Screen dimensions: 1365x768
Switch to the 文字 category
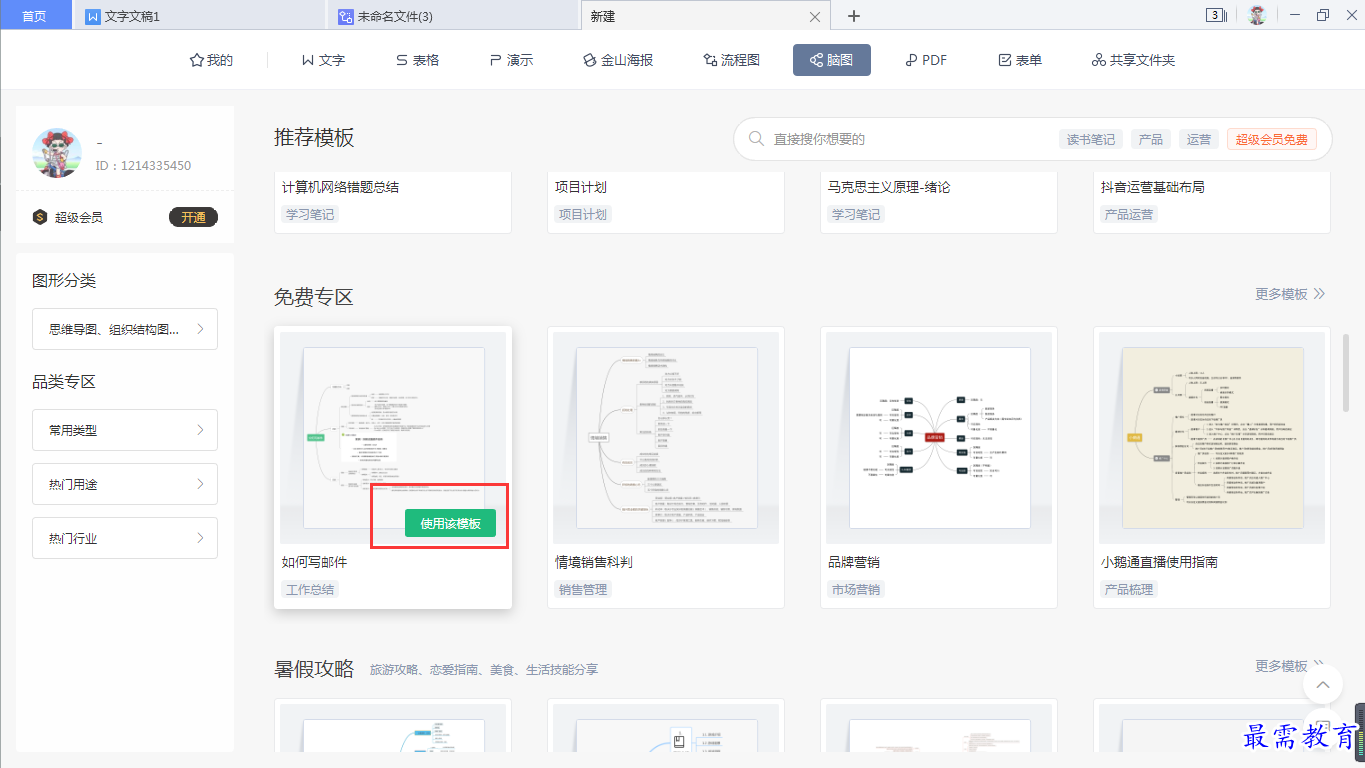click(323, 60)
